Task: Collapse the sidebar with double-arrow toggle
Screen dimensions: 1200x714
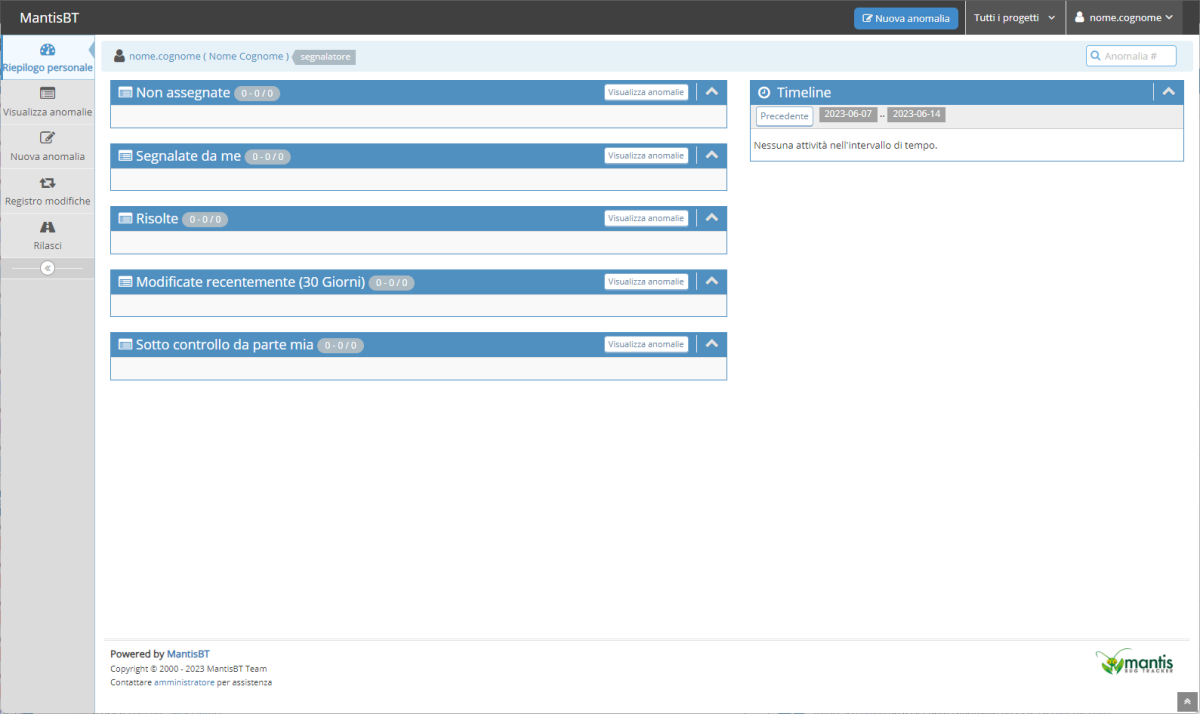Action: pyautogui.click(x=47, y=268)
